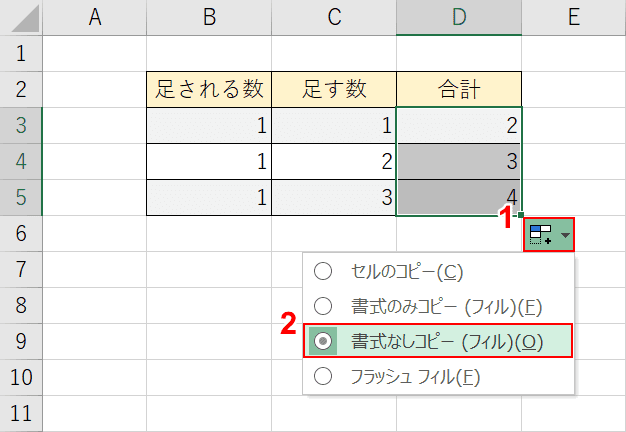This screenshot has width=626, height=432.
Task: Select column D header
Action: point(459,18)
